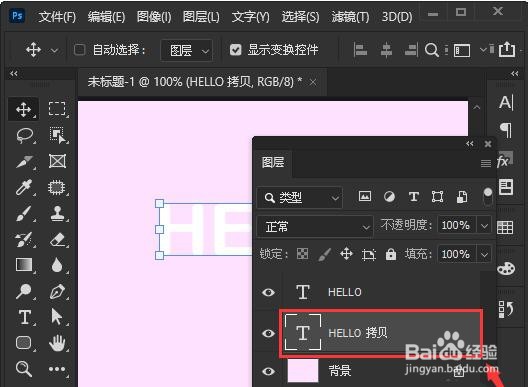Select the Lasso tool

click(x=24, y=135)
